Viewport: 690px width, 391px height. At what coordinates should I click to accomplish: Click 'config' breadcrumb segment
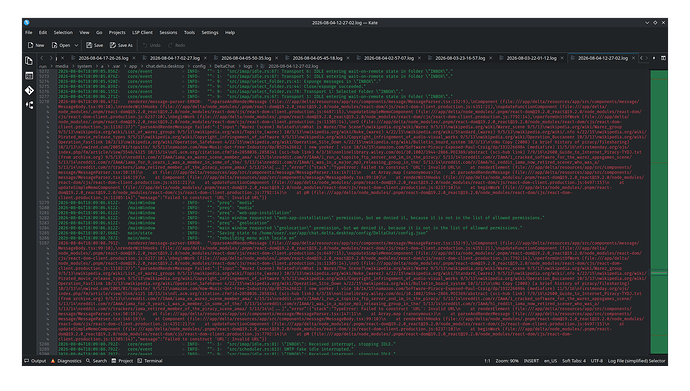pos(199,66)
